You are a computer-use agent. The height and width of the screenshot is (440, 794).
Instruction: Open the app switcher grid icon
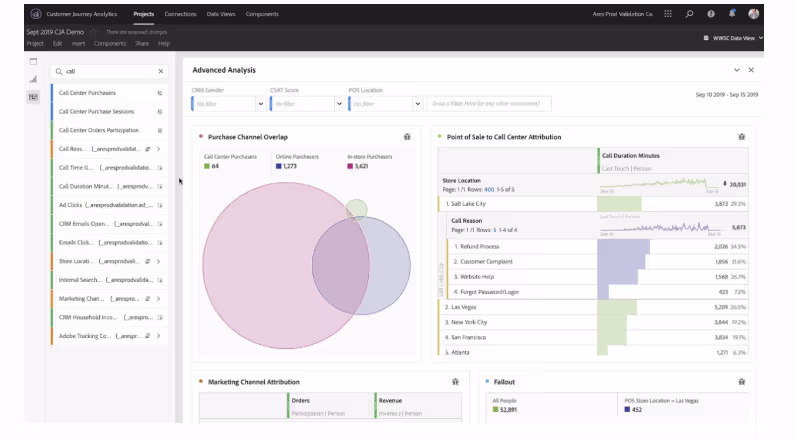point(668,14)
